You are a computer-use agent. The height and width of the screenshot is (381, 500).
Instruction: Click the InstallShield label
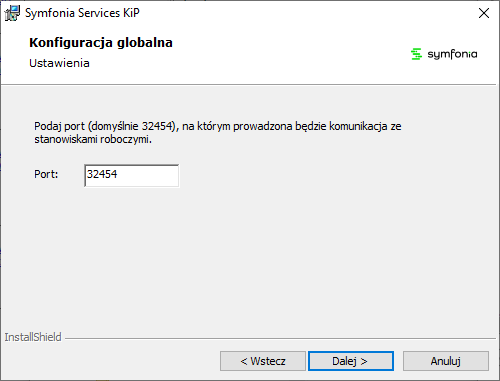[x=33, y=337]
